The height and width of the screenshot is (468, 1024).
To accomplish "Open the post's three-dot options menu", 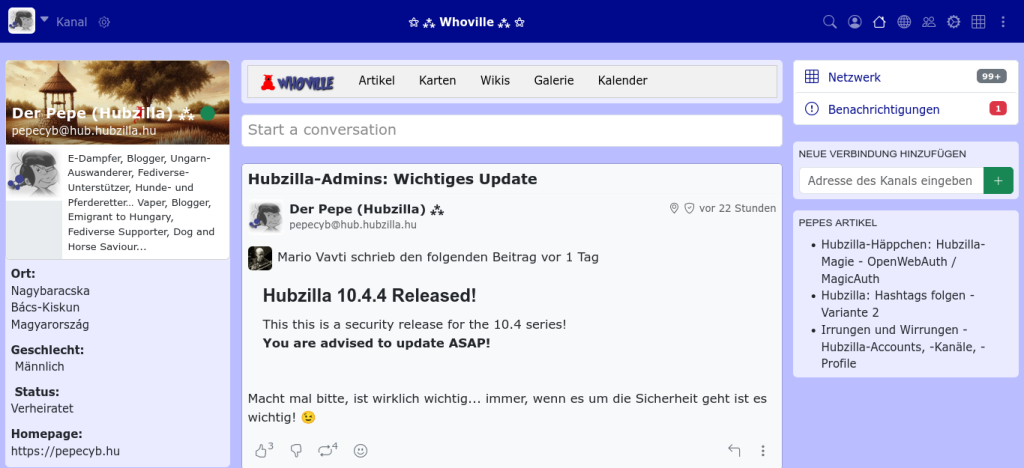I will pos(763,451).
